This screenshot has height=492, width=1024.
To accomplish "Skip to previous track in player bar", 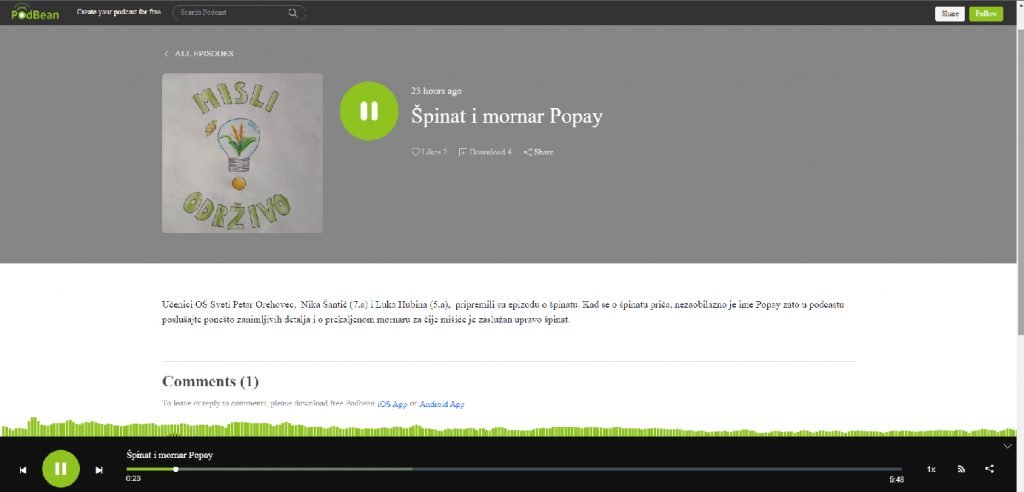I will 23,469.
